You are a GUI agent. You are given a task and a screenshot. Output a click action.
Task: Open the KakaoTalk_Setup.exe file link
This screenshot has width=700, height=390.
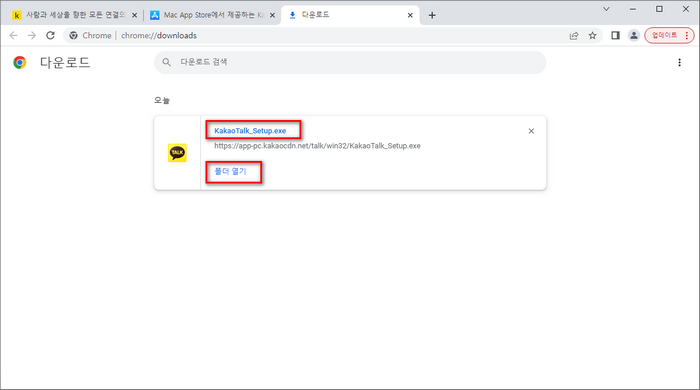[250, 131]
